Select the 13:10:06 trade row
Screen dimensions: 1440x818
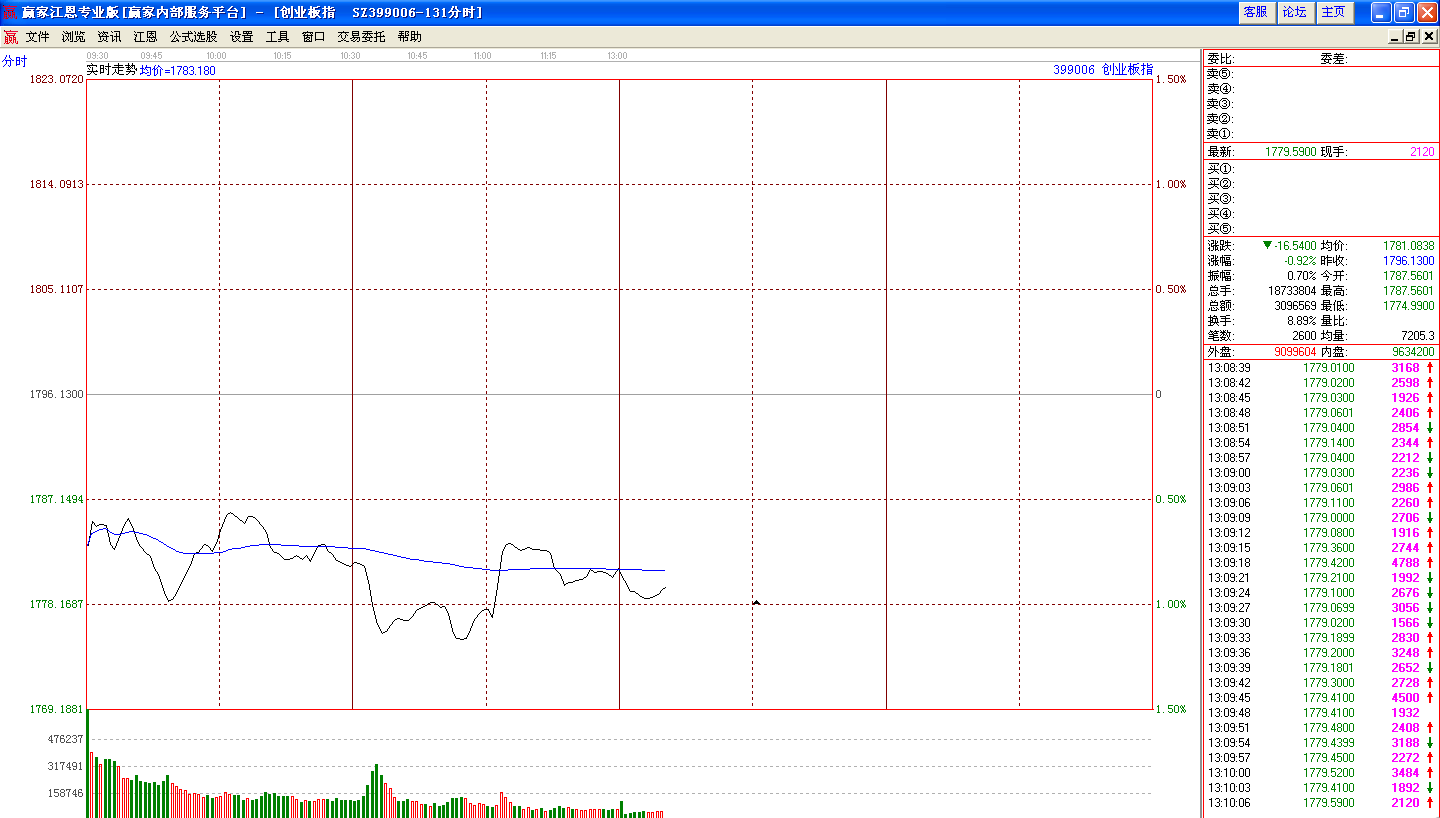coord(1320,803)
